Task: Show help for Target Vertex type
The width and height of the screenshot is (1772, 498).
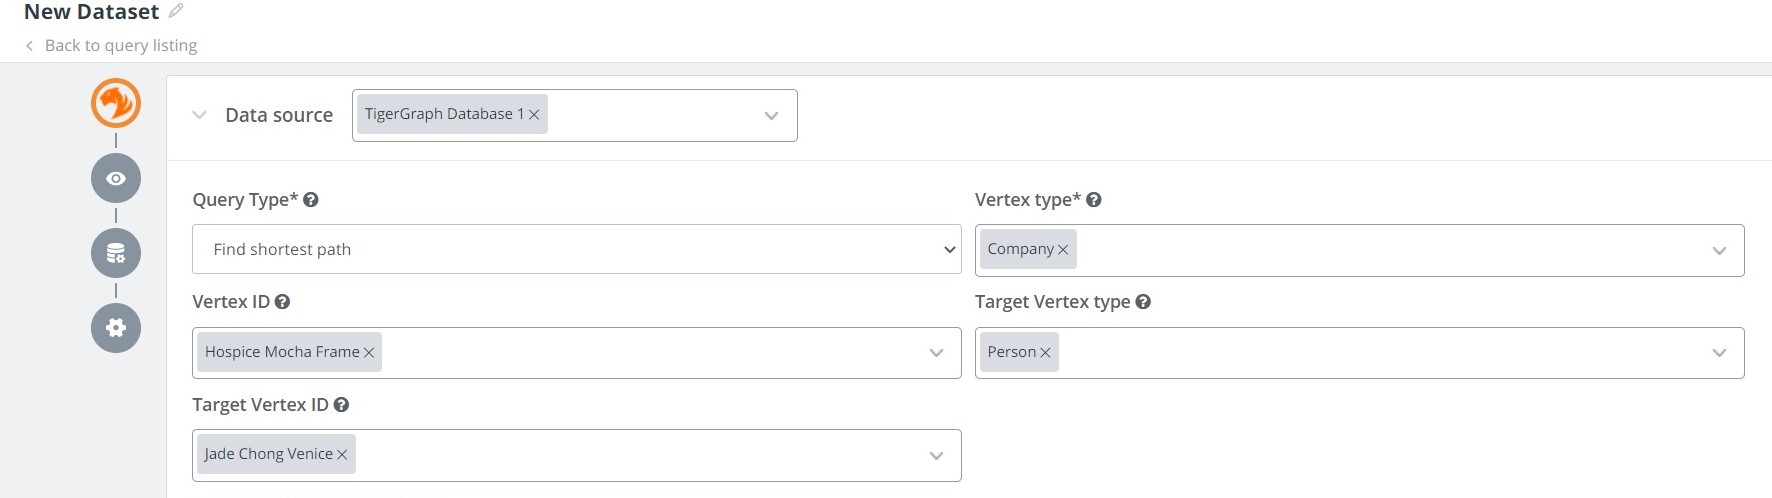Action: (x=1143, y=302)
